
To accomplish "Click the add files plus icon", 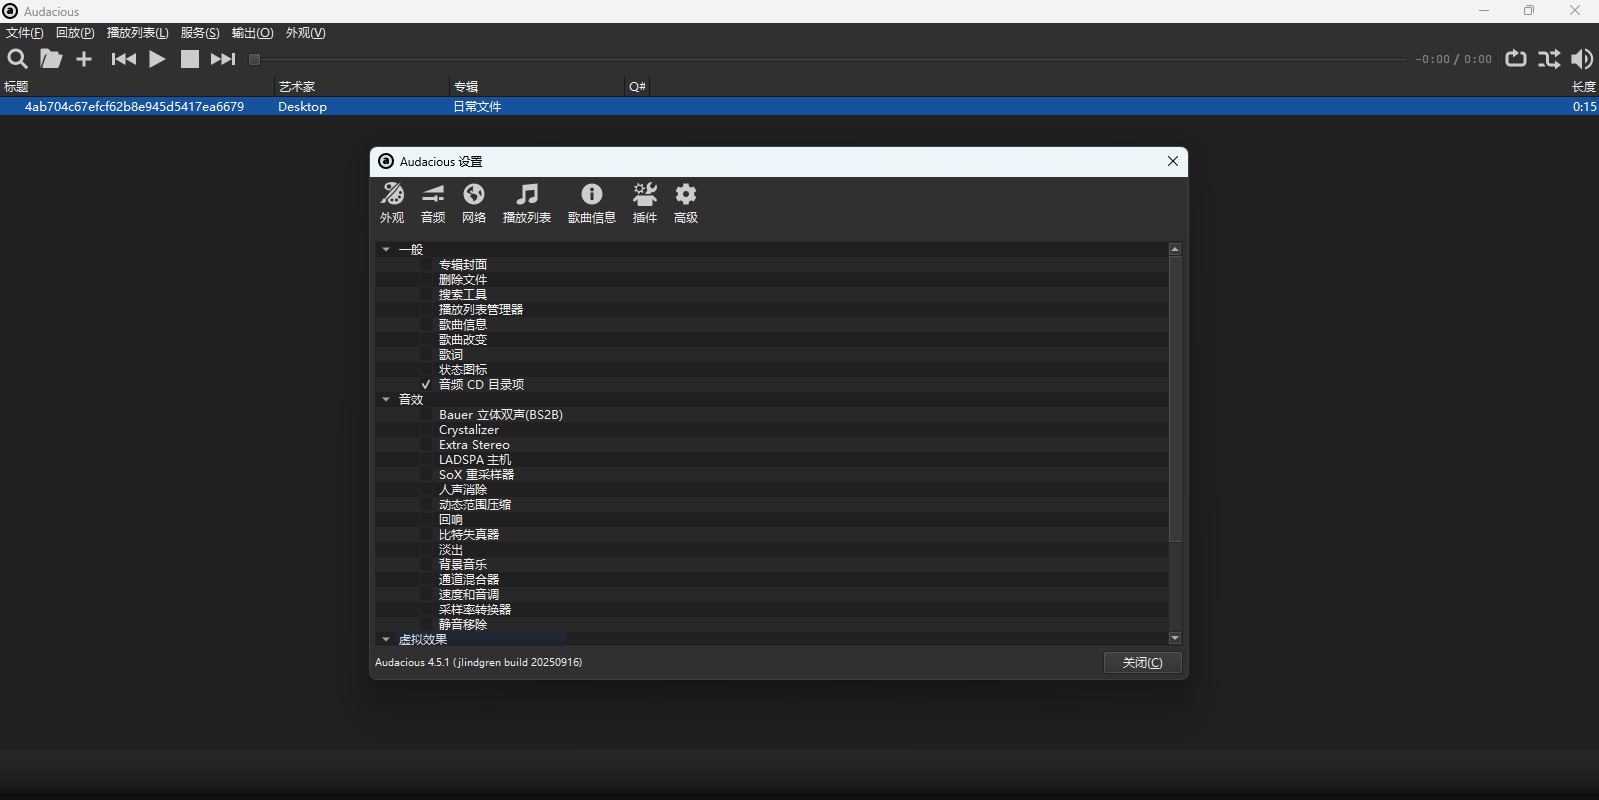I will tap(84, 59).
